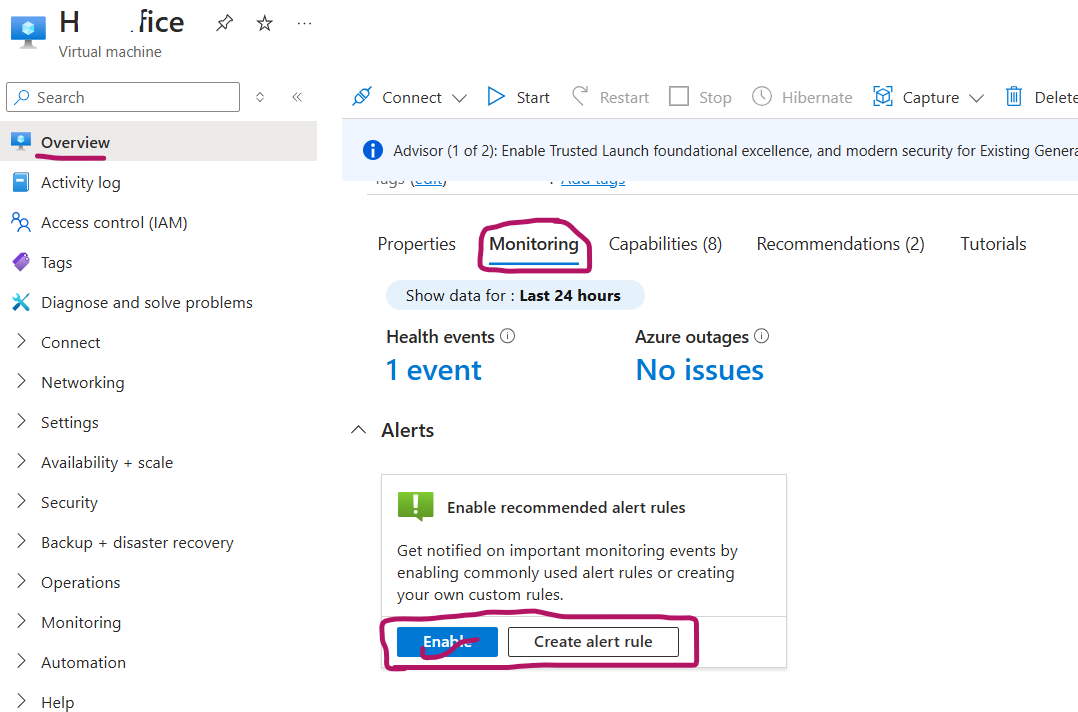Collapse the Alerts section
The image size is (1078, 712).
click(358, 429)
